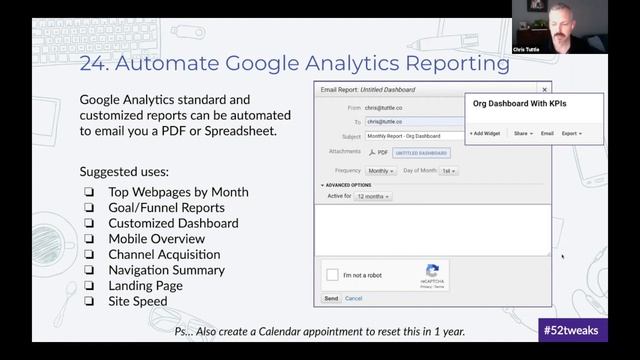Viewport: 640px width, 360px height.
Task: Click the To email address field
Action: tap(415, 122)
